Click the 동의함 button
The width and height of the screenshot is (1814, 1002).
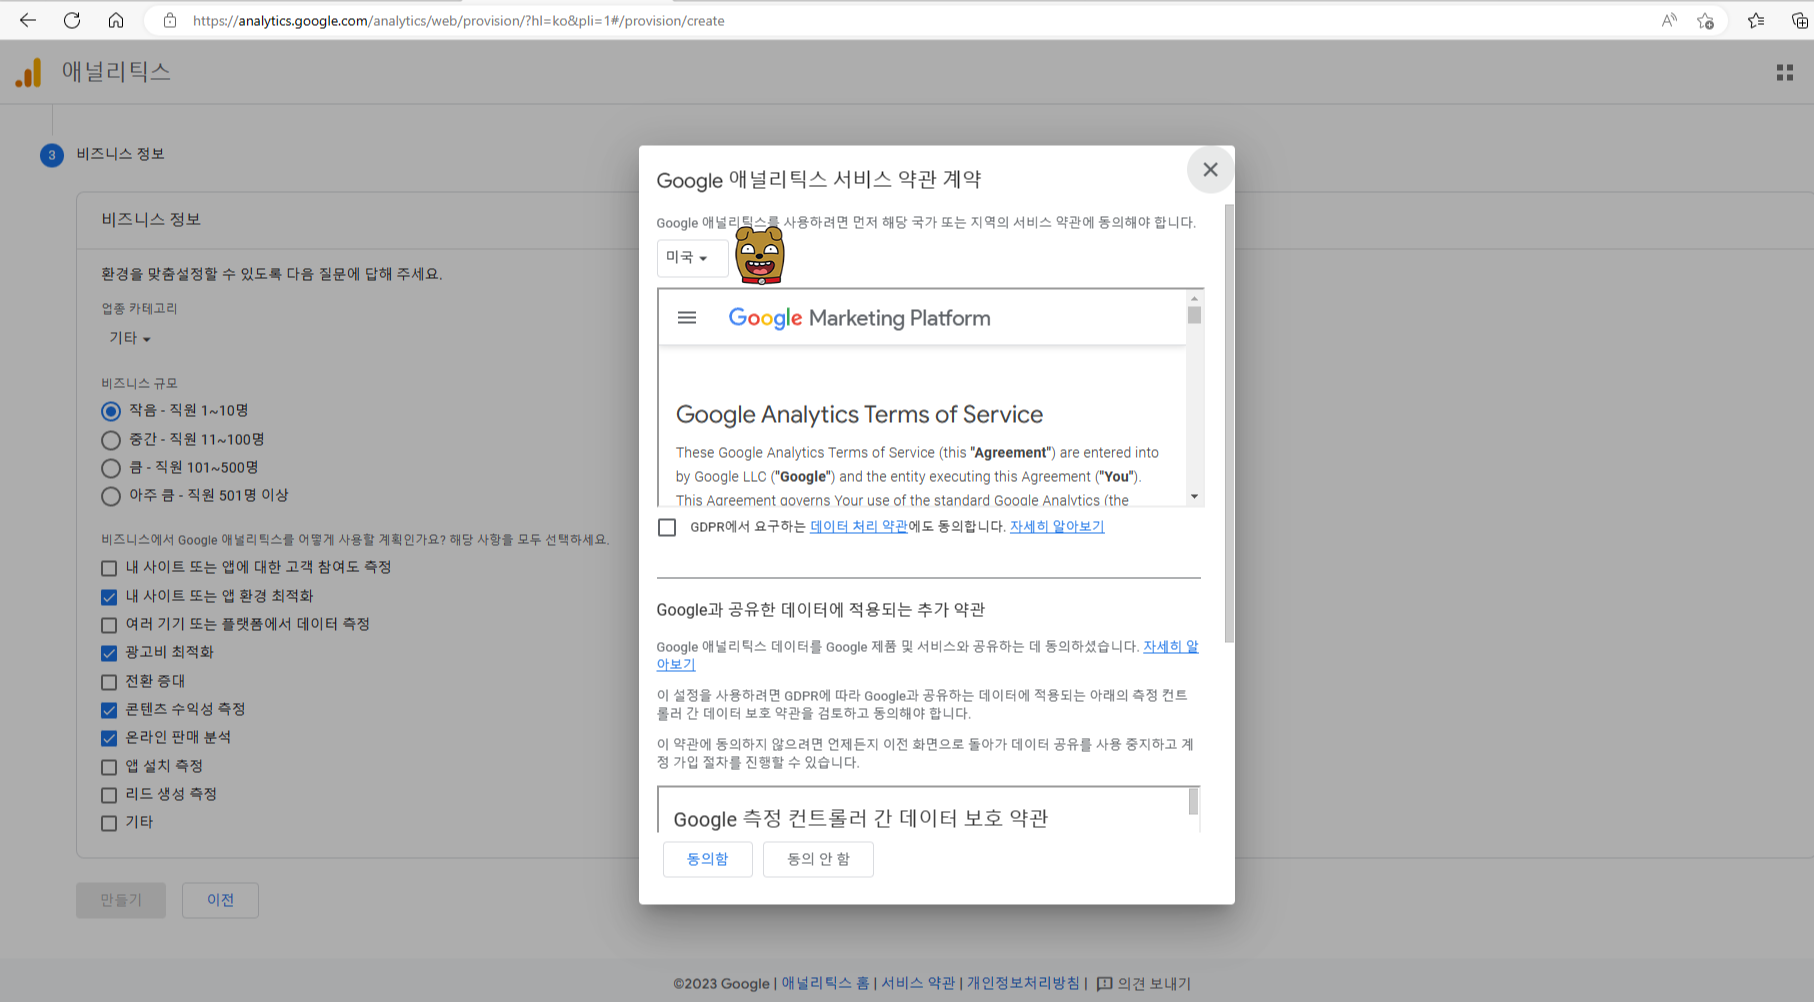(708, 859)
